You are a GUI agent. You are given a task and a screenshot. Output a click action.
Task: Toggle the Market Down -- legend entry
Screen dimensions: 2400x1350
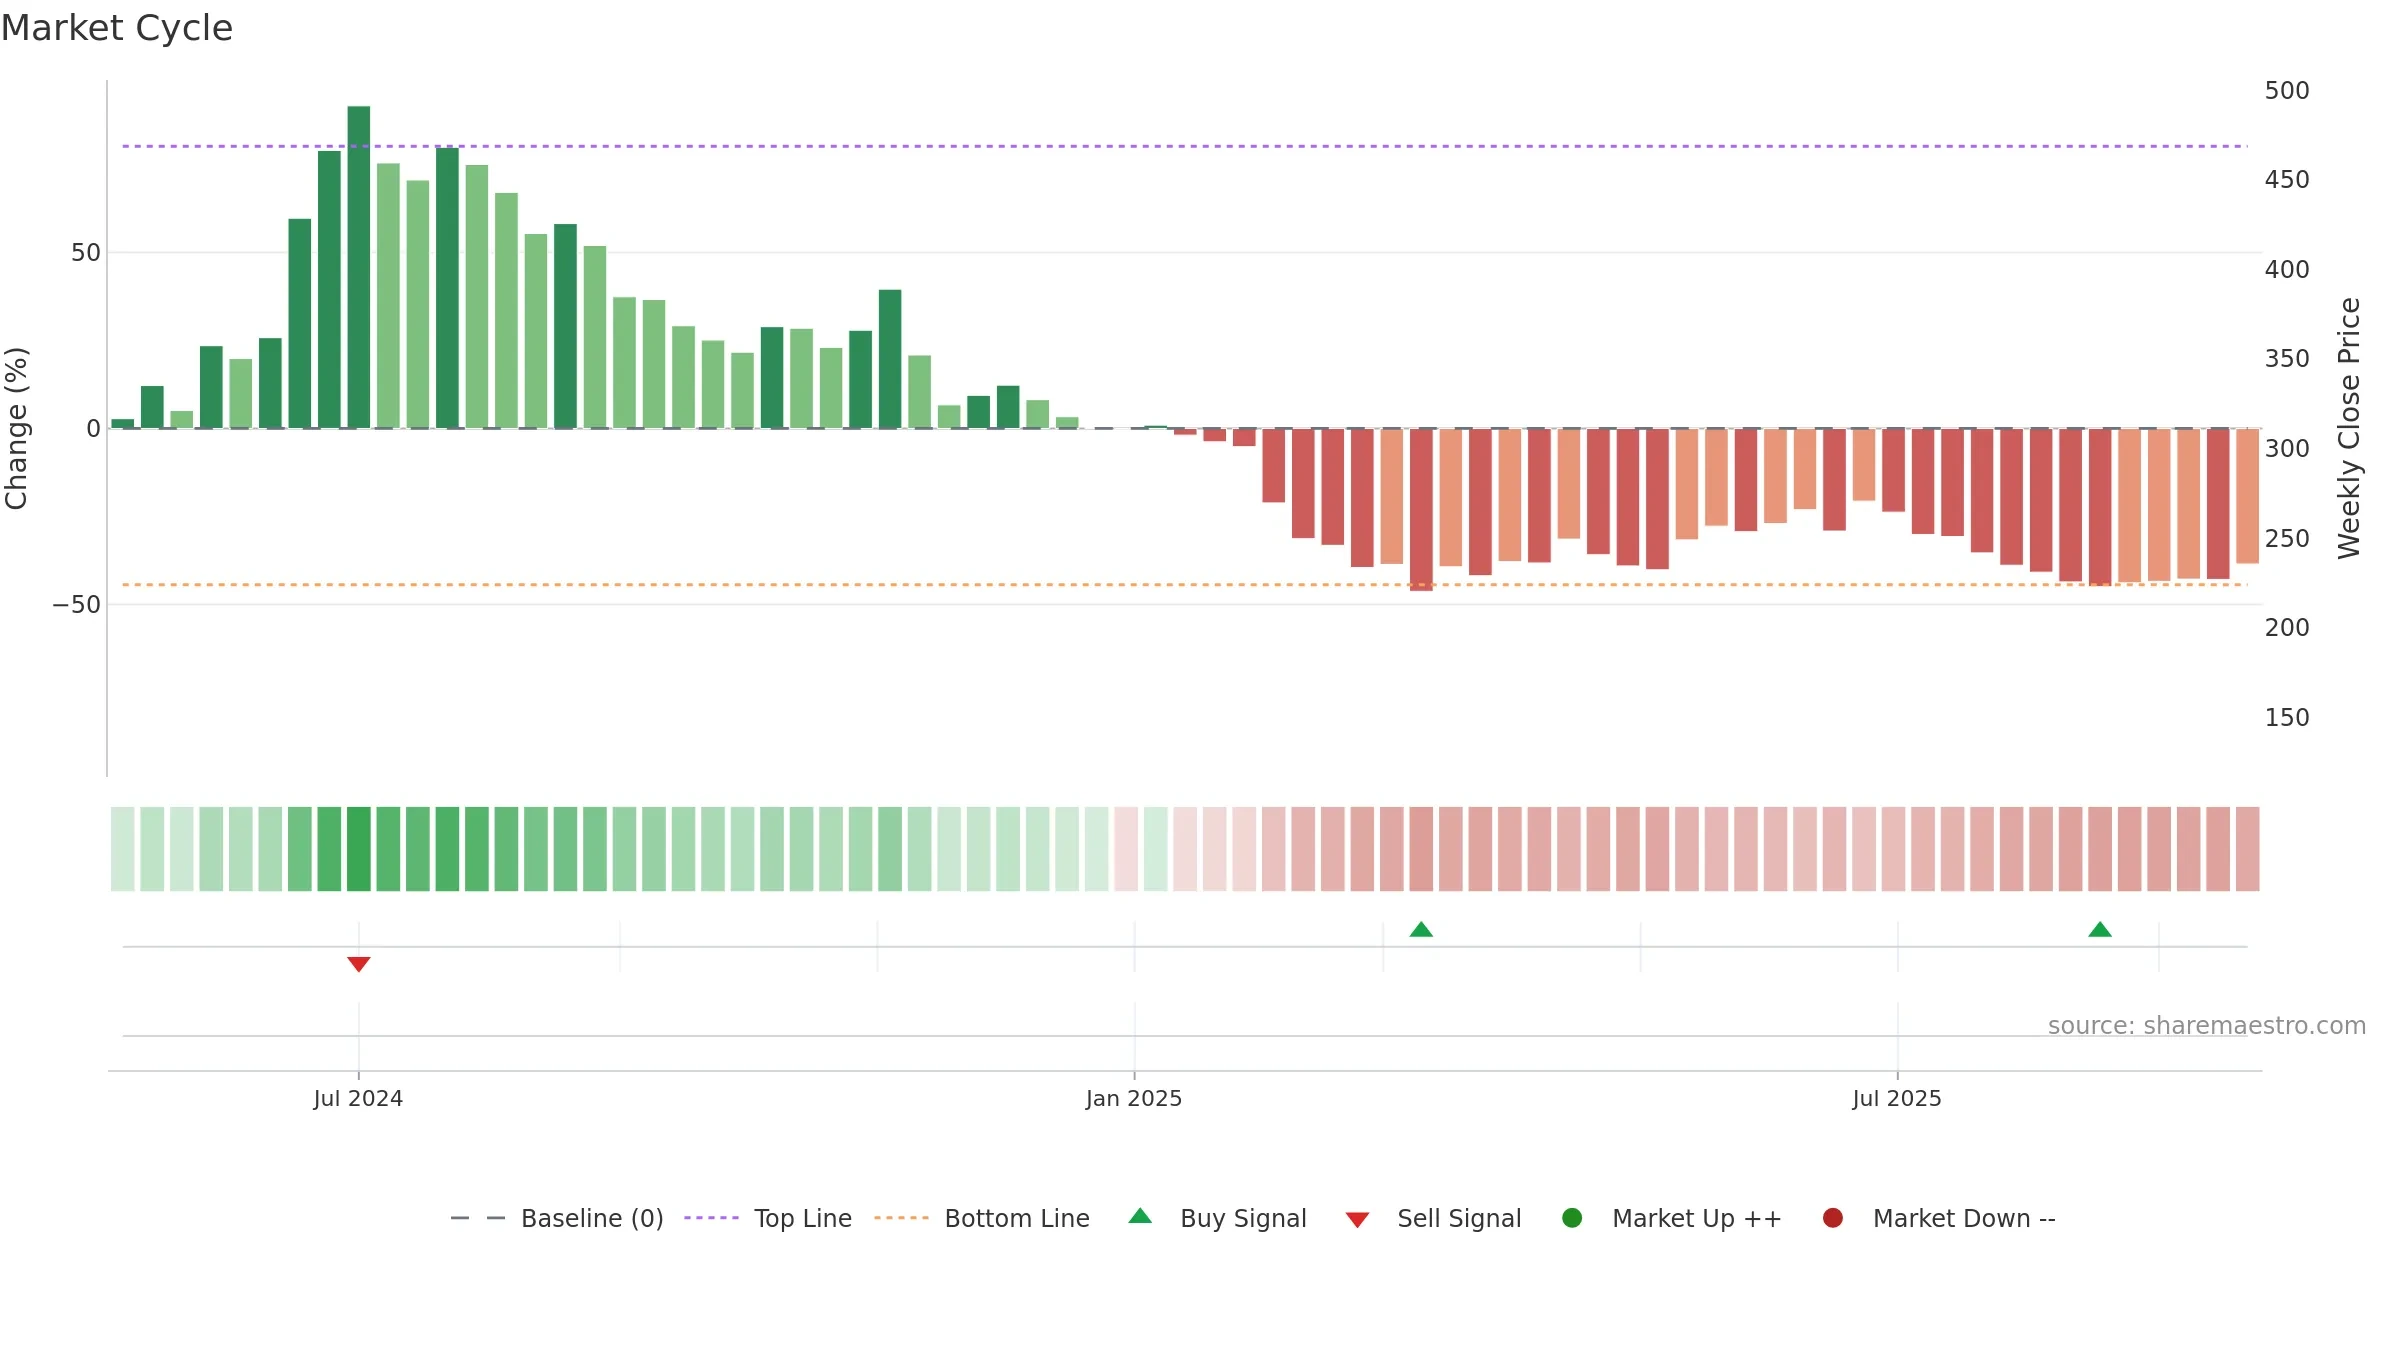[x=1939, y=1218]
